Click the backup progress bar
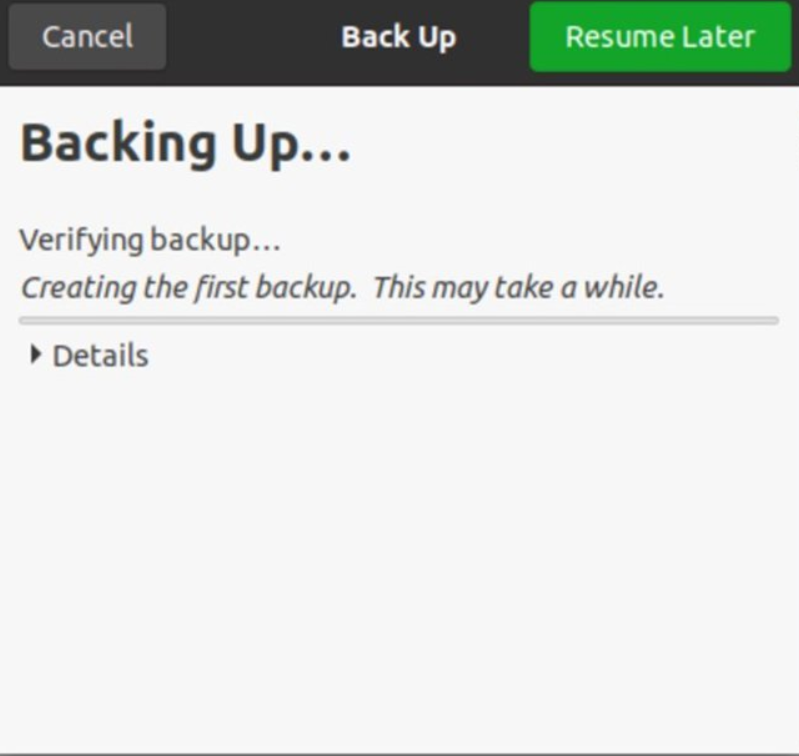 (x=398, y=321)
